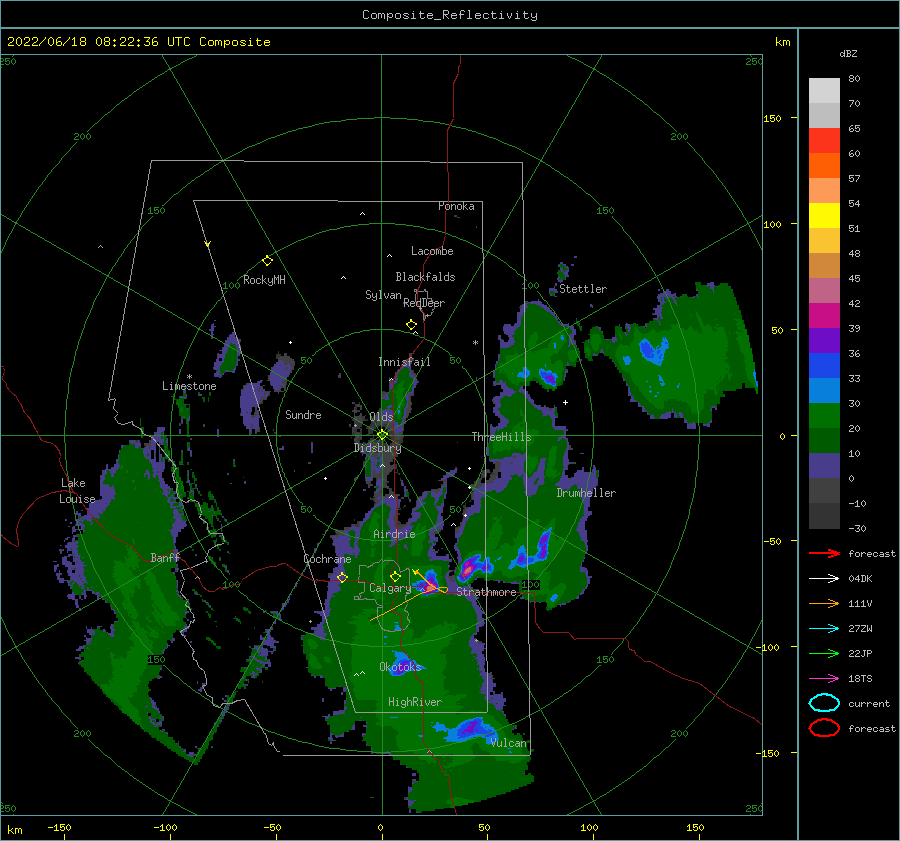Click the red swatch on the dBZ scale

(824, 141)
